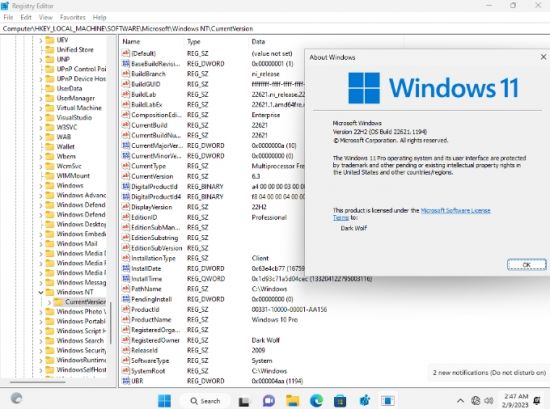Screen dimensions: 550x409
Task: Select the CurrentBuild value name
Action: 149,125
